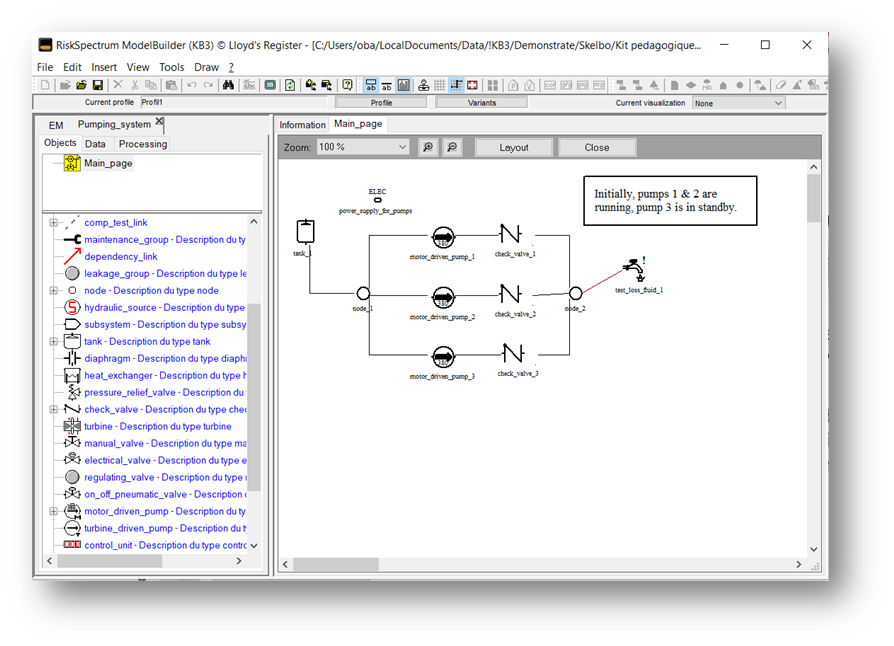Select the check_valve_2 symbol on canvas
Viewport: 894px width, 646px height.
(511, 294)
